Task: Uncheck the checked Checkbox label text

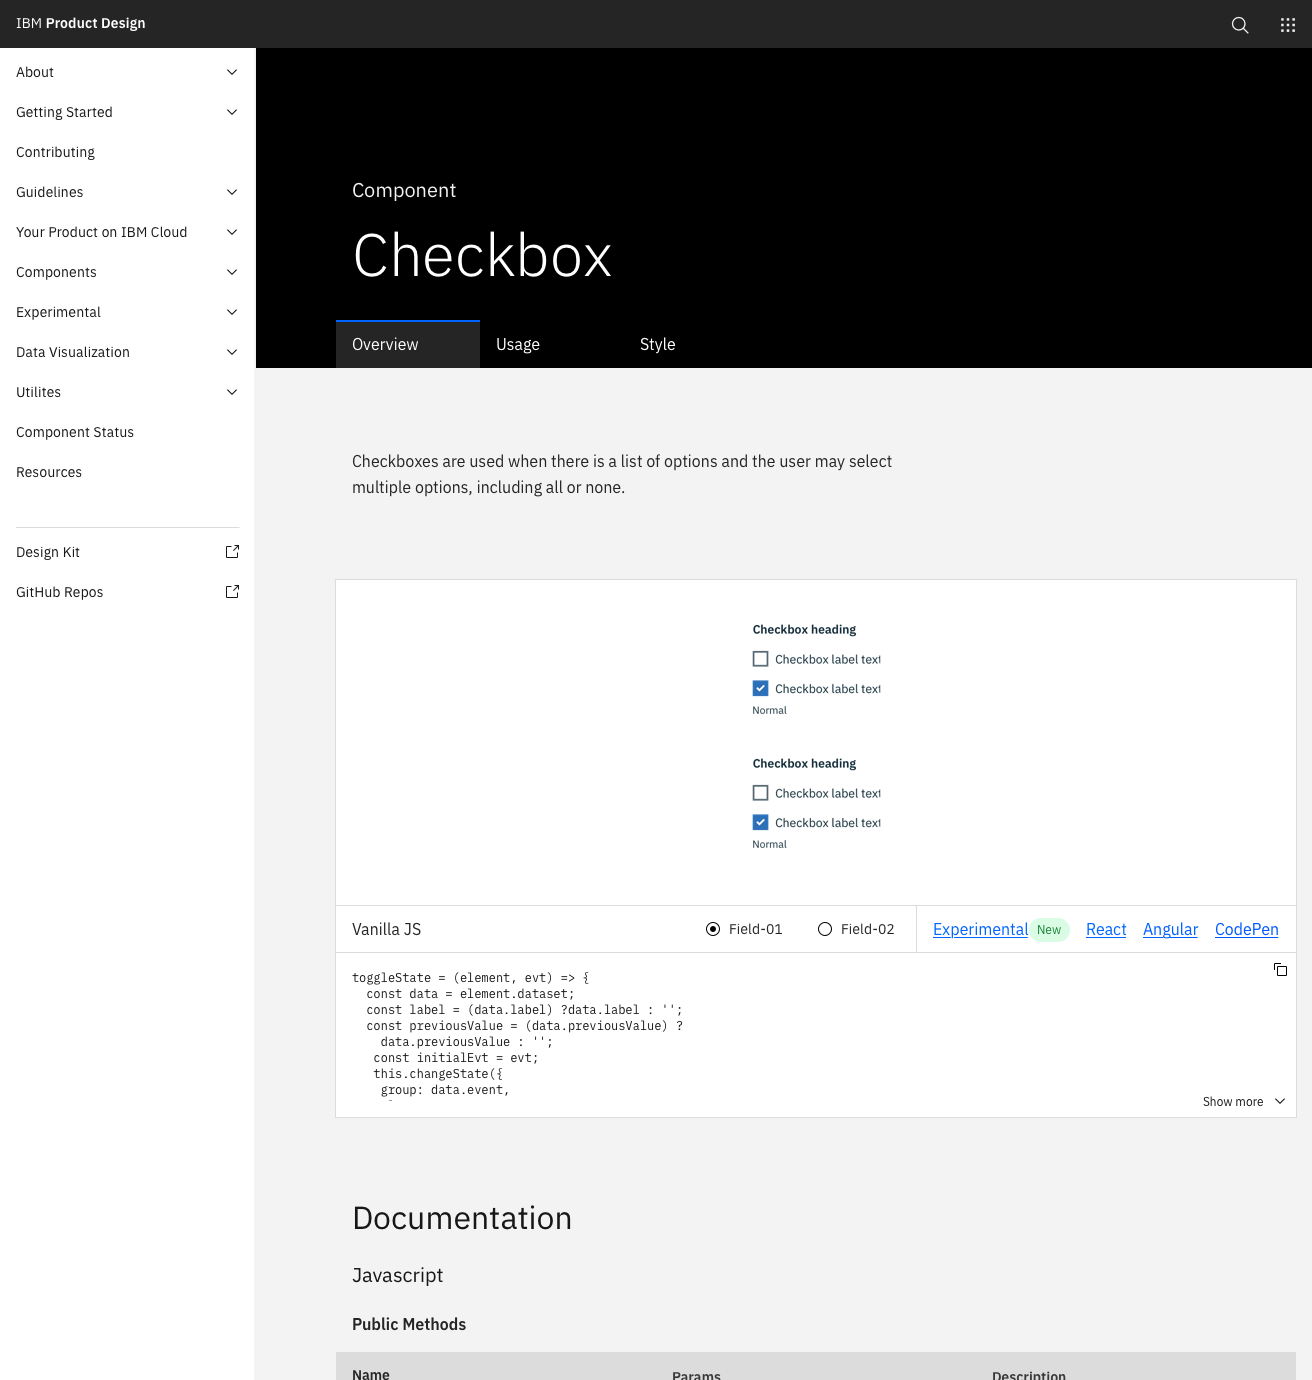Action: point(760,688)
